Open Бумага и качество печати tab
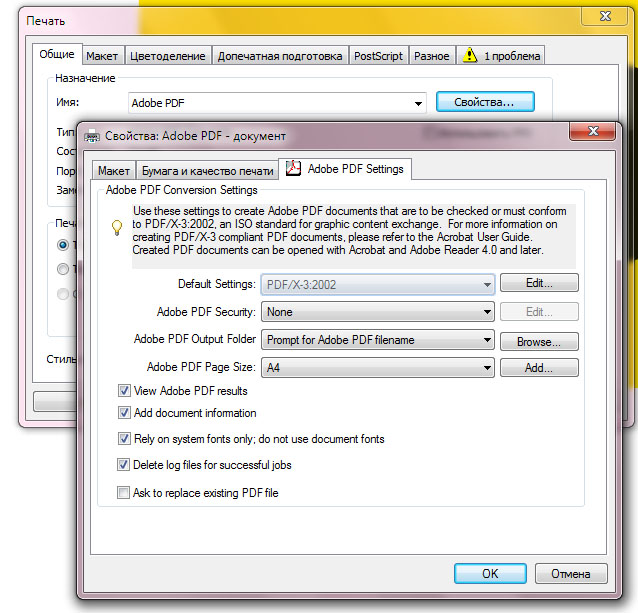This screenshot has width=638, height=613. [208, 171]
